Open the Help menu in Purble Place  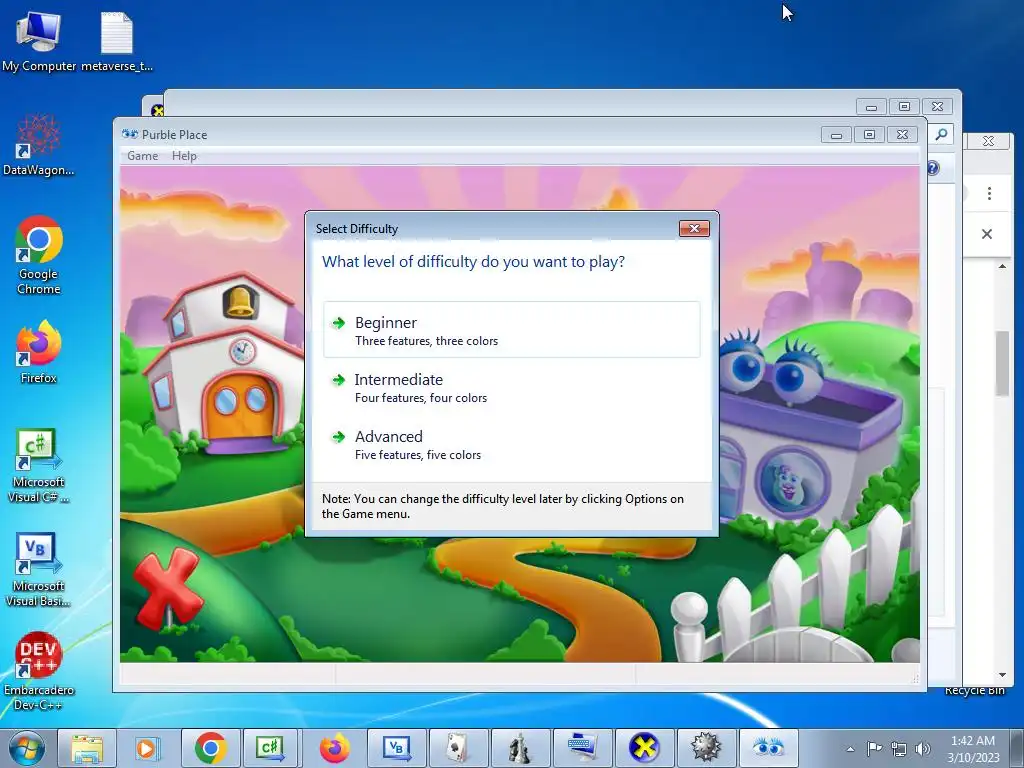pos(184,155)
